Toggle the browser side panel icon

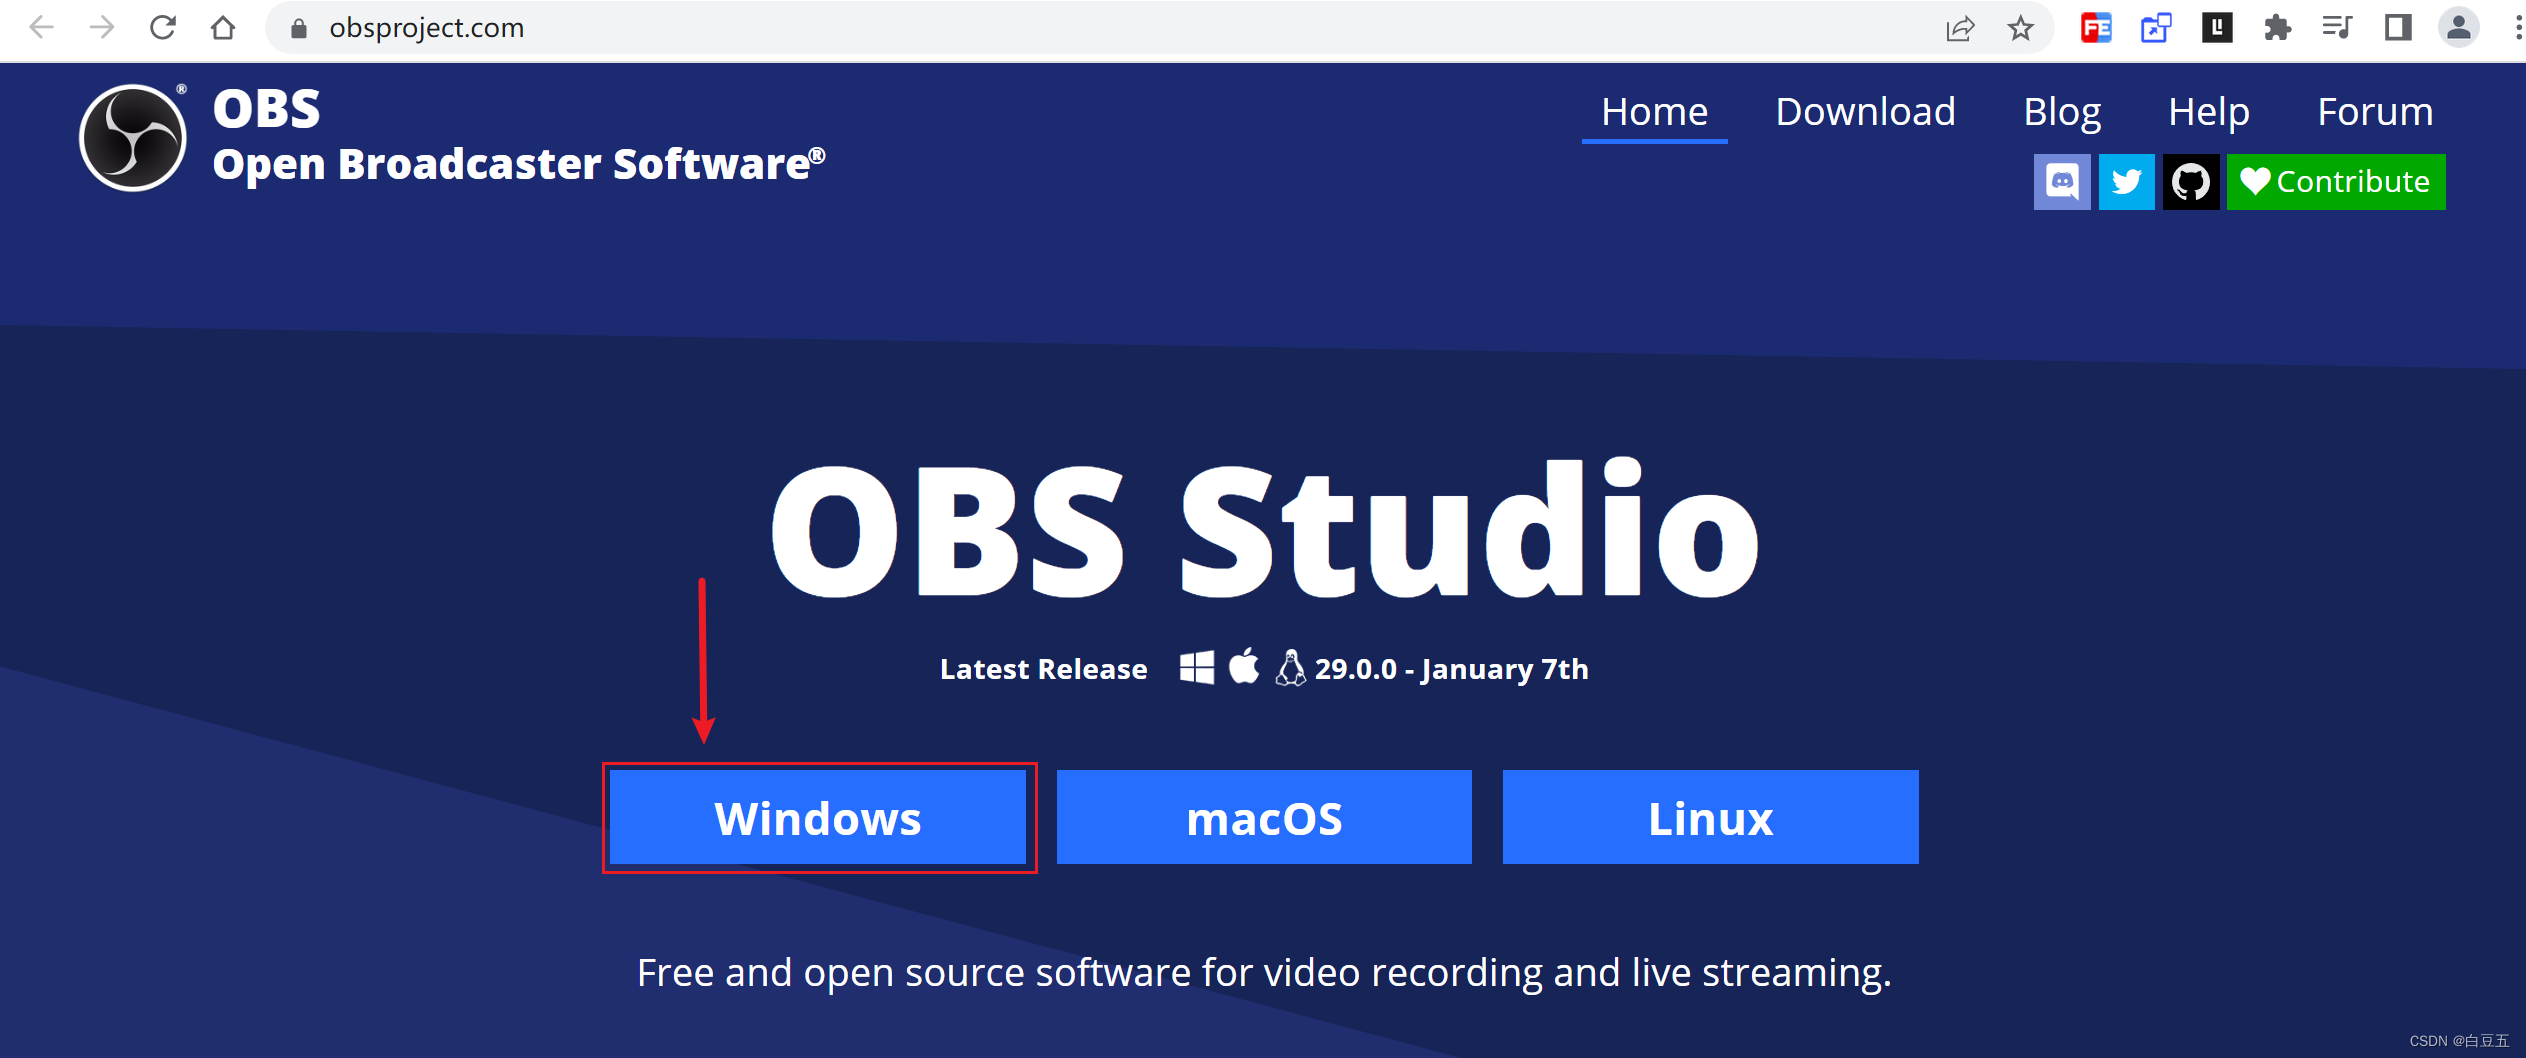pyautogui.click(x=2398, y=28)
